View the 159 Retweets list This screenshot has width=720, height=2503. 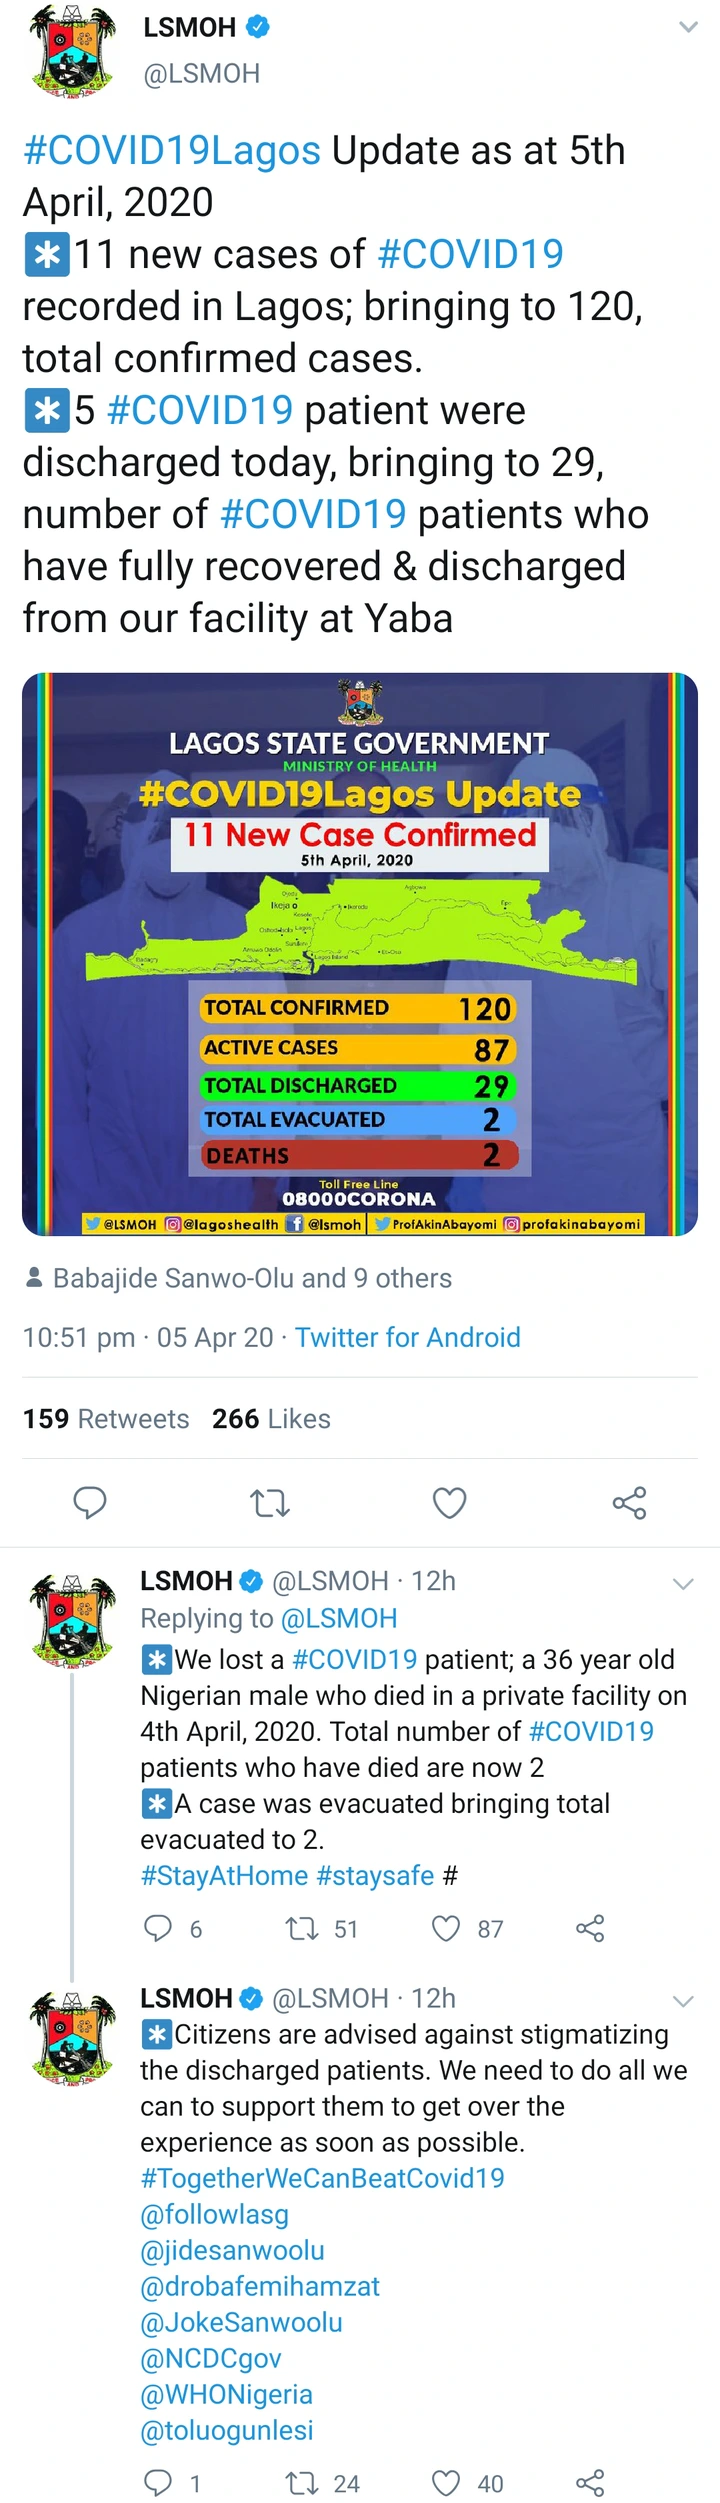pos(106,1418)
